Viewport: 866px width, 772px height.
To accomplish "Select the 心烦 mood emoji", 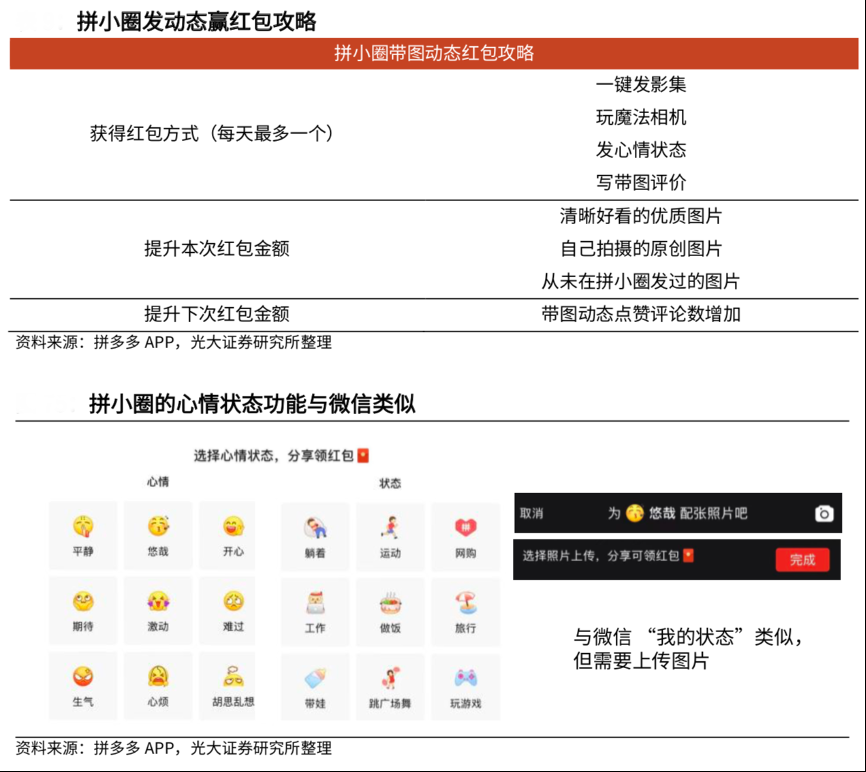I will tap(158, 677).
